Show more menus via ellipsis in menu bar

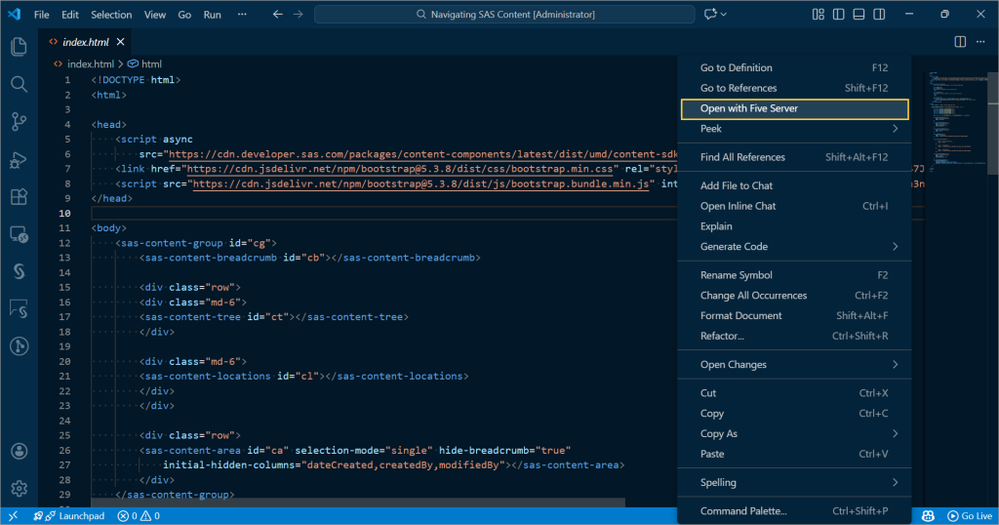[x=242, y=14]
